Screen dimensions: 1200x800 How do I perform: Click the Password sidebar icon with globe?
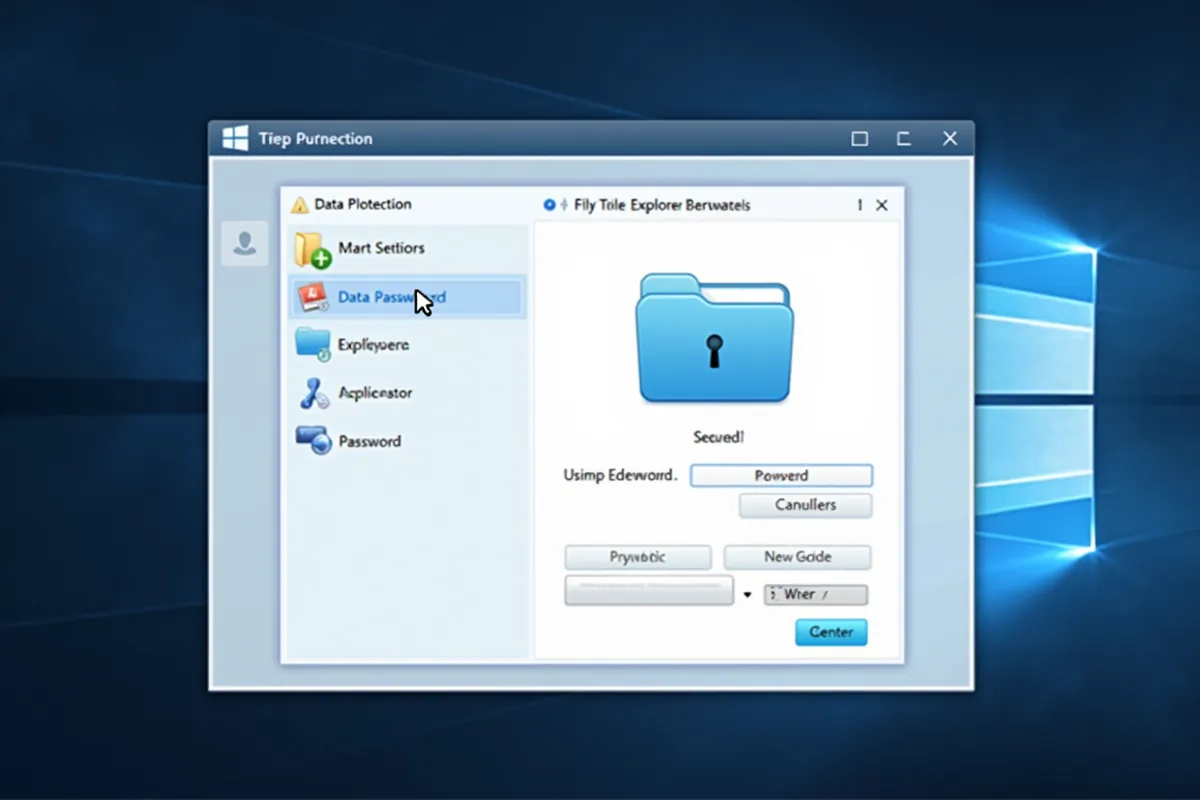coord(312,441)
